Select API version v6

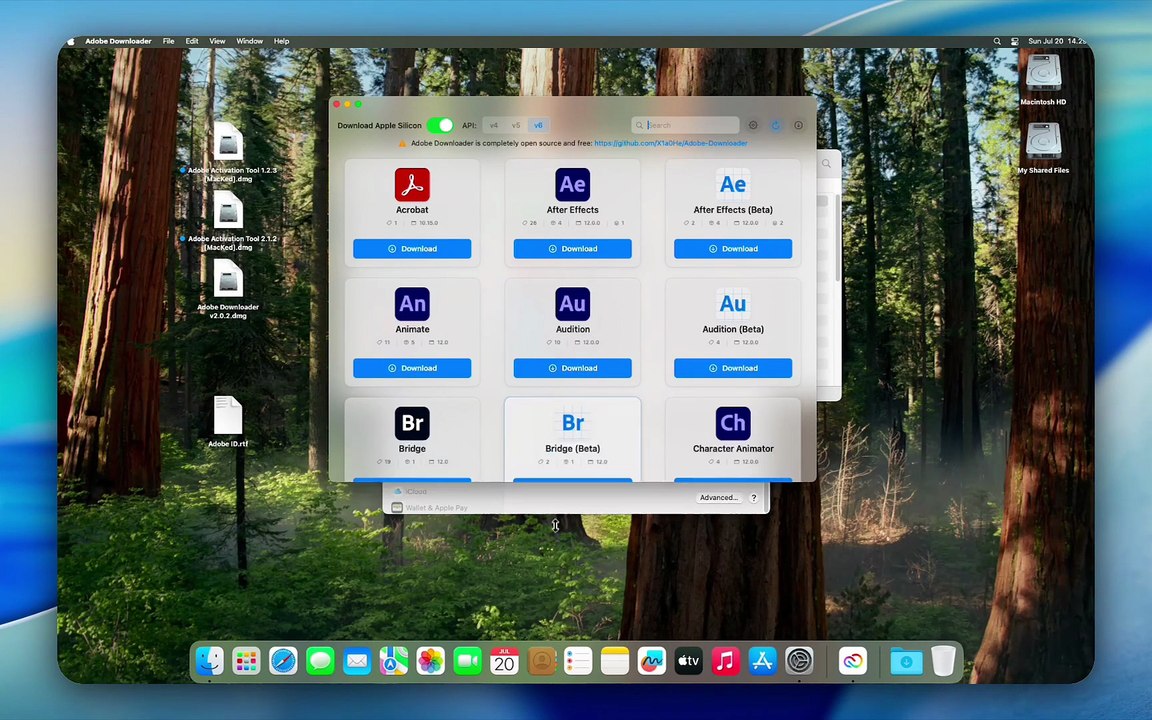538,125
